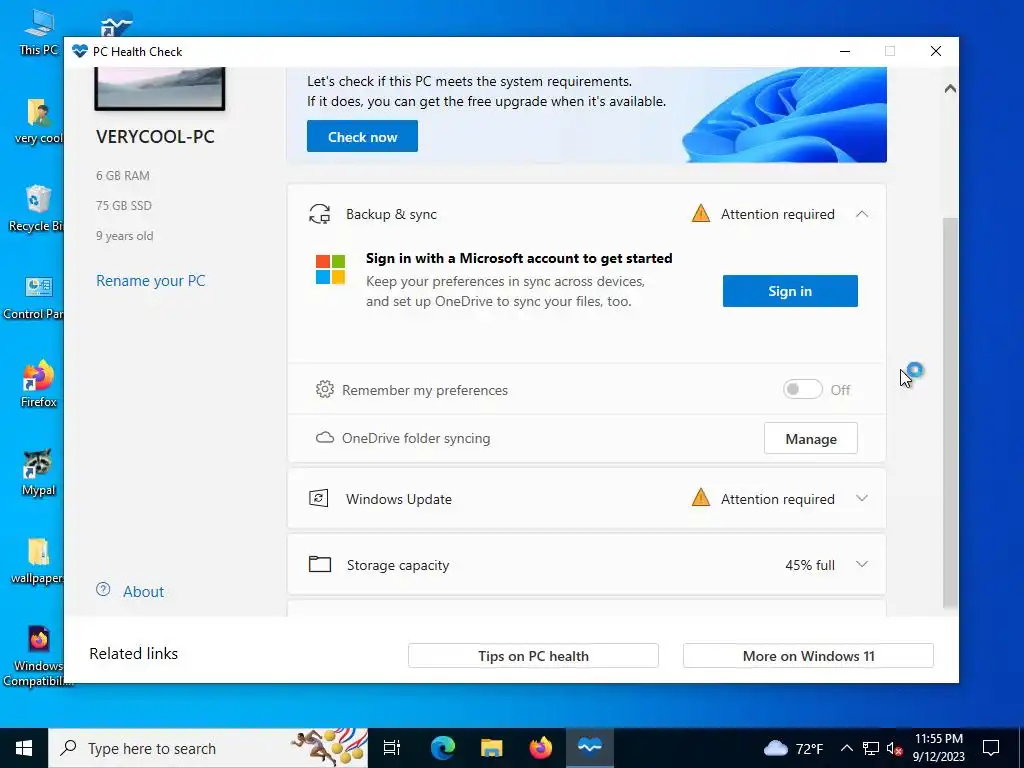Open Tips on PC health link

tap(533, 656)
